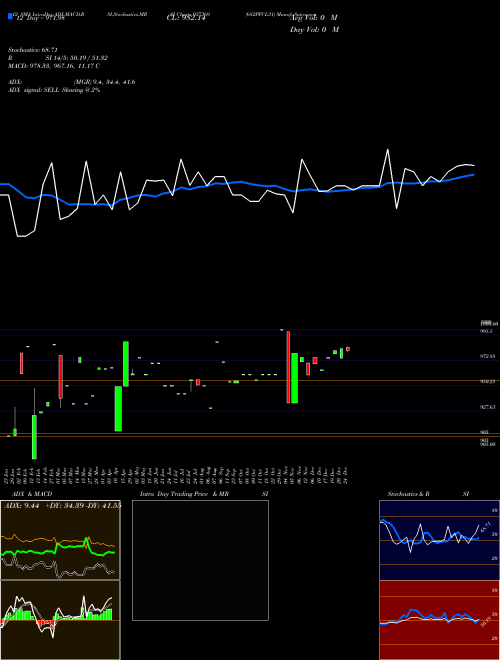Click the 68.71 value label in Stochastics panel
Image resolution: width=500 pixels, height=660 pixels.
(484, 526)
